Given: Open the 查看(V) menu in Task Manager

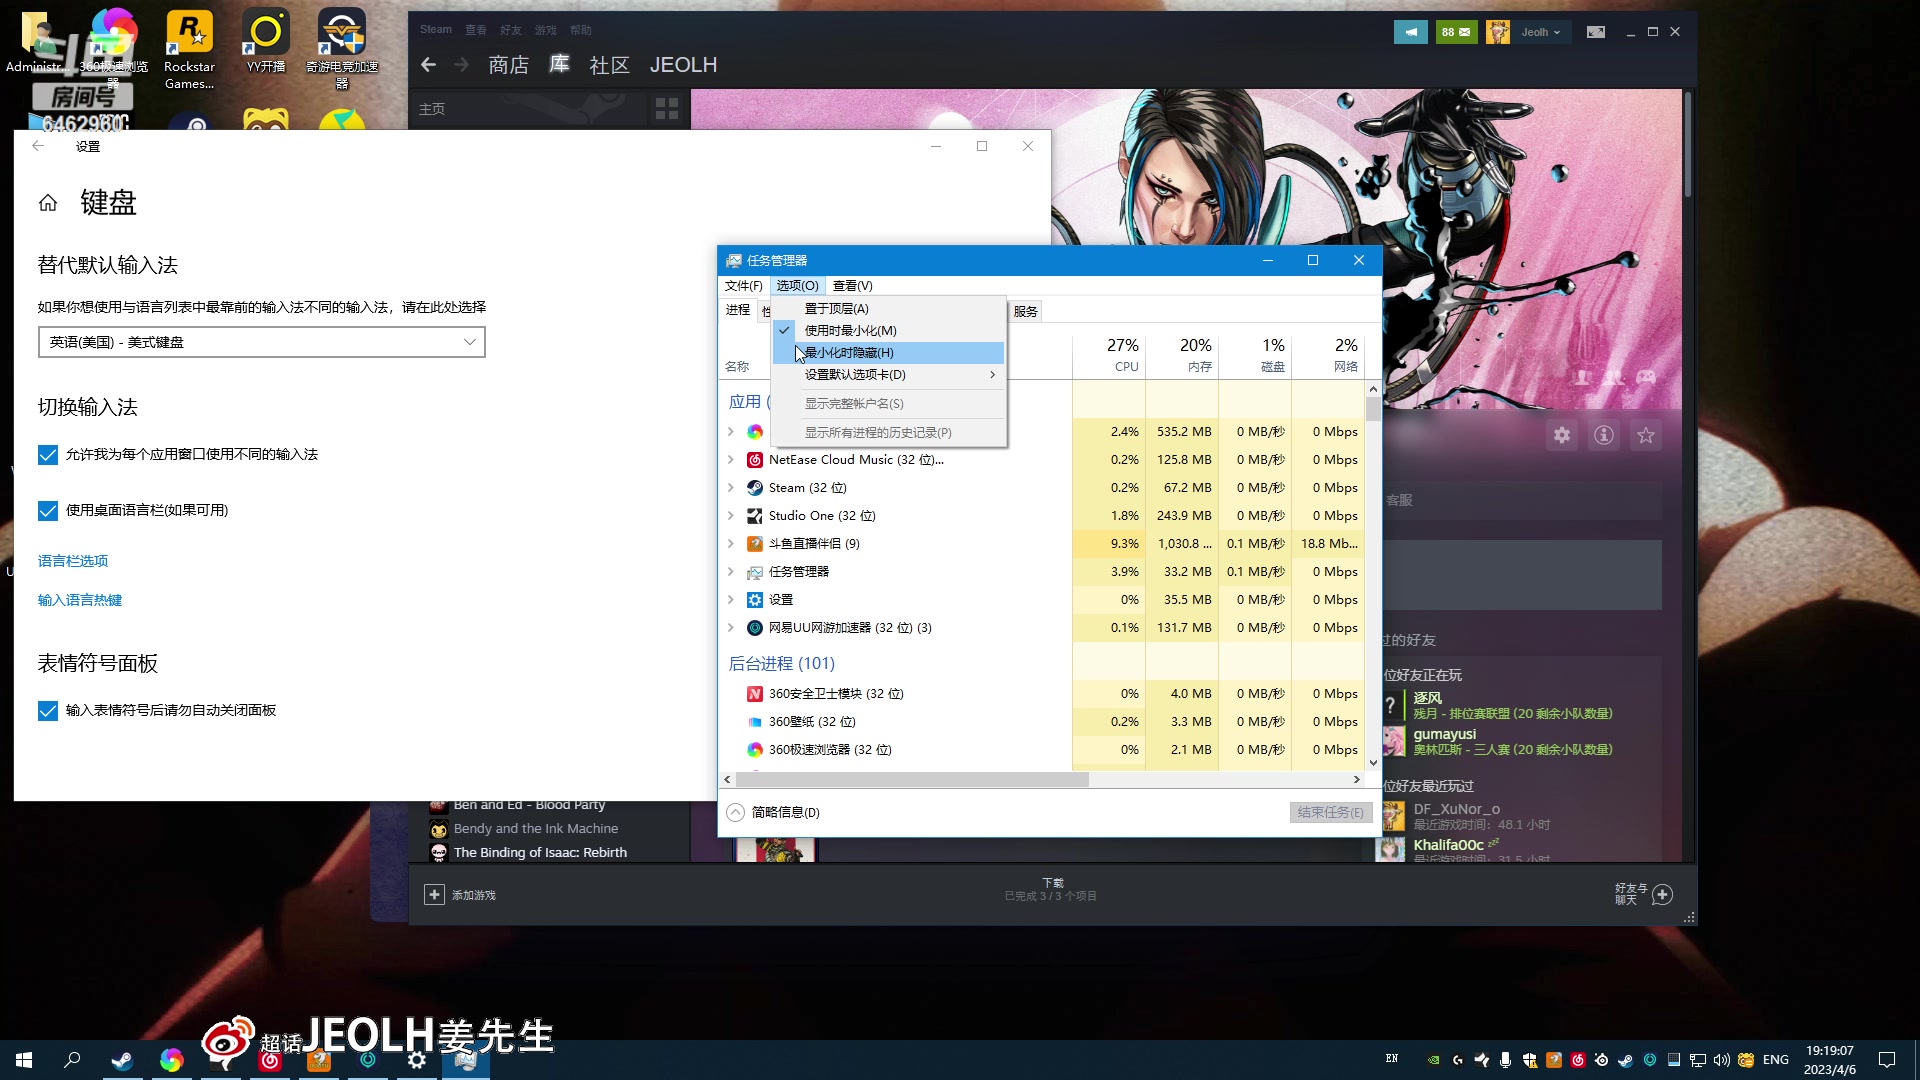Looking at the screenshot, I should click(x=852, y=286).
